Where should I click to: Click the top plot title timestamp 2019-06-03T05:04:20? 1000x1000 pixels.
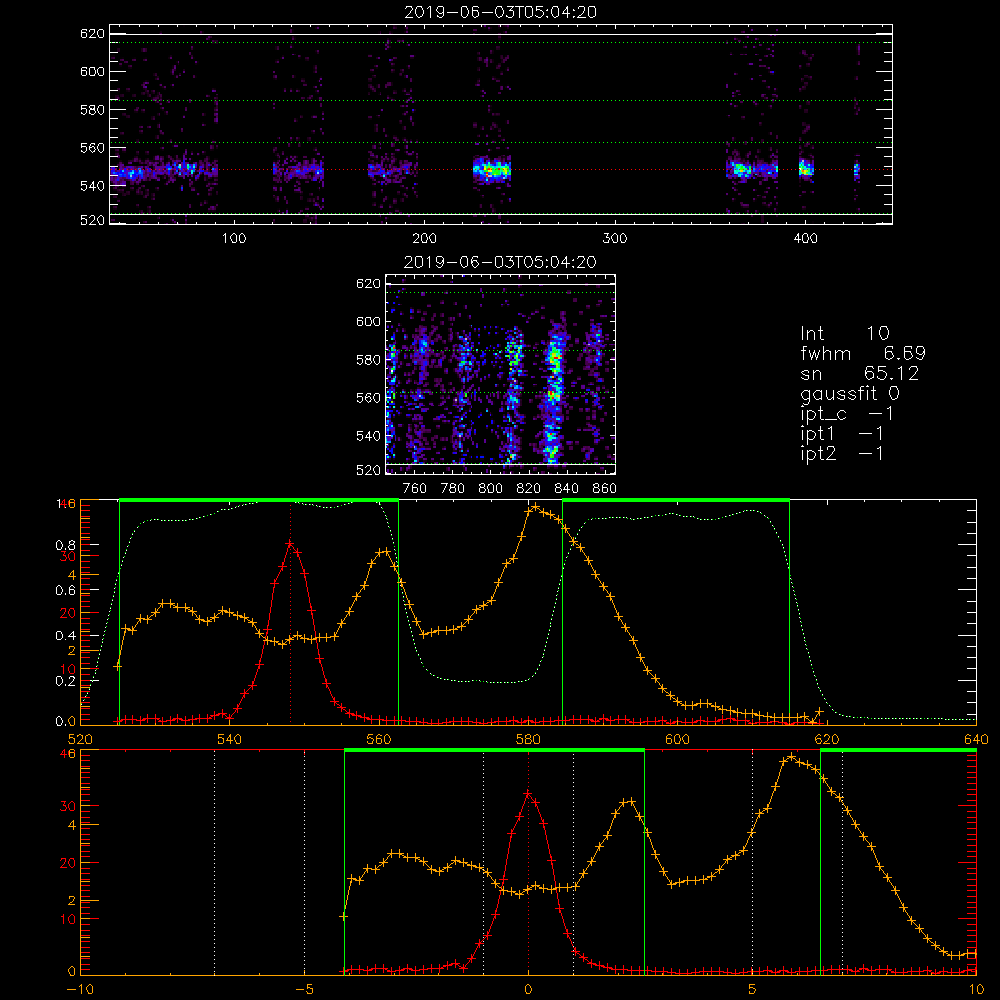tap(501, 12)
